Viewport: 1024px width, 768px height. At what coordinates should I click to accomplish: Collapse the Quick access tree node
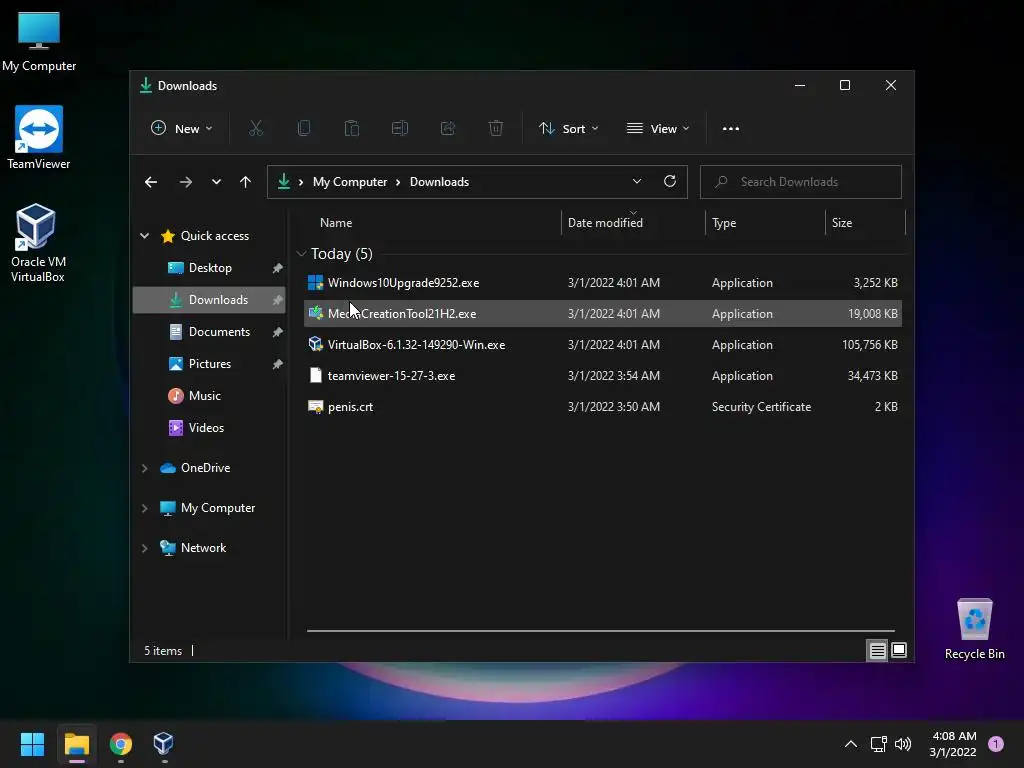pyautogui.click(x=144, y=236)
